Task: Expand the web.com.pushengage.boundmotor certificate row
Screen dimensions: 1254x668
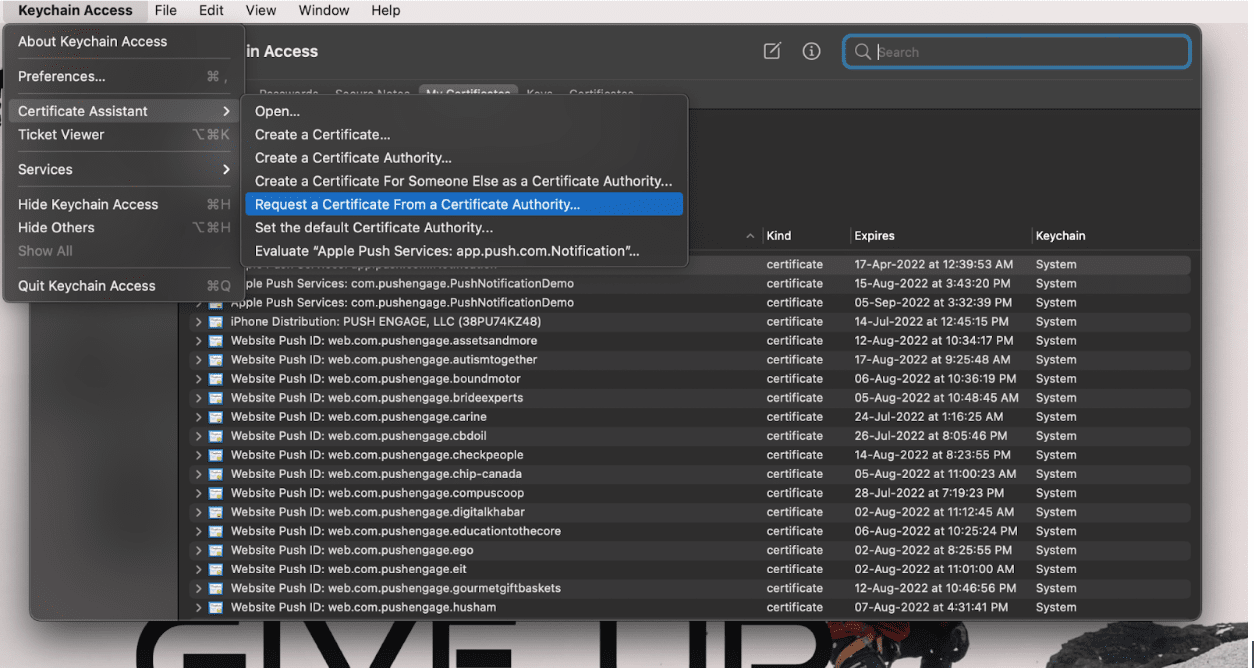Action: tap(198, 379)
